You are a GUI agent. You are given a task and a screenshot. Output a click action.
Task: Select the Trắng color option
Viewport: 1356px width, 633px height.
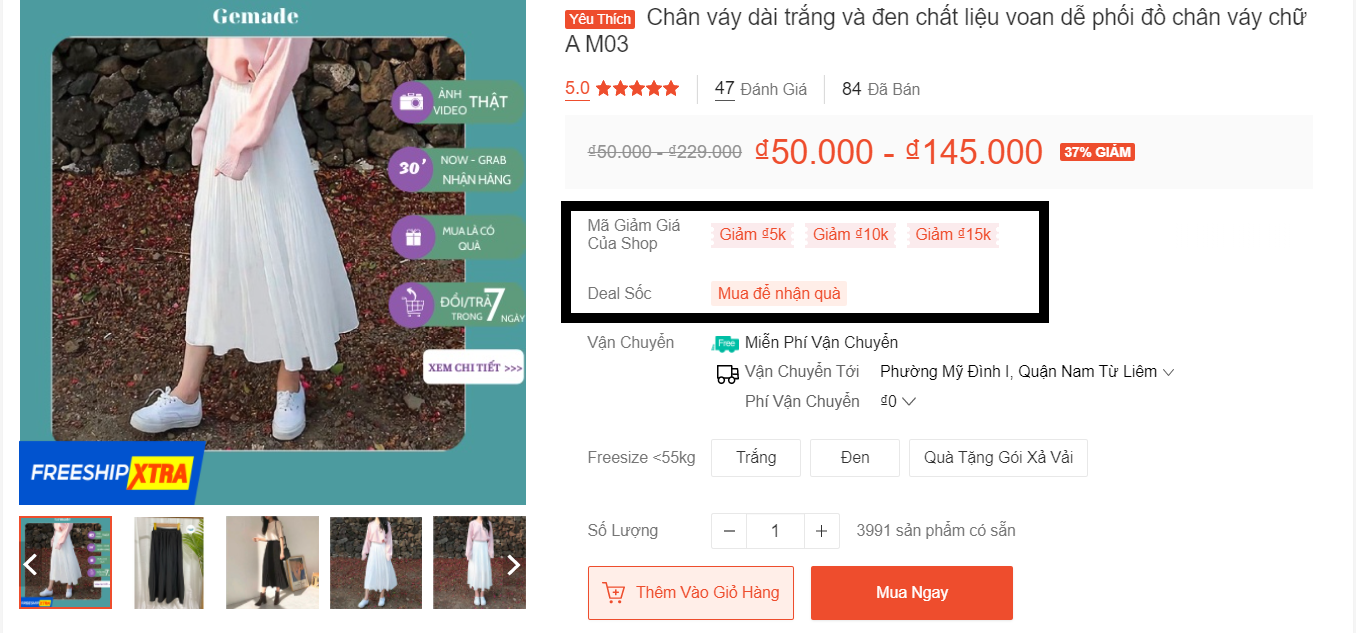click(x=756, y=458)
